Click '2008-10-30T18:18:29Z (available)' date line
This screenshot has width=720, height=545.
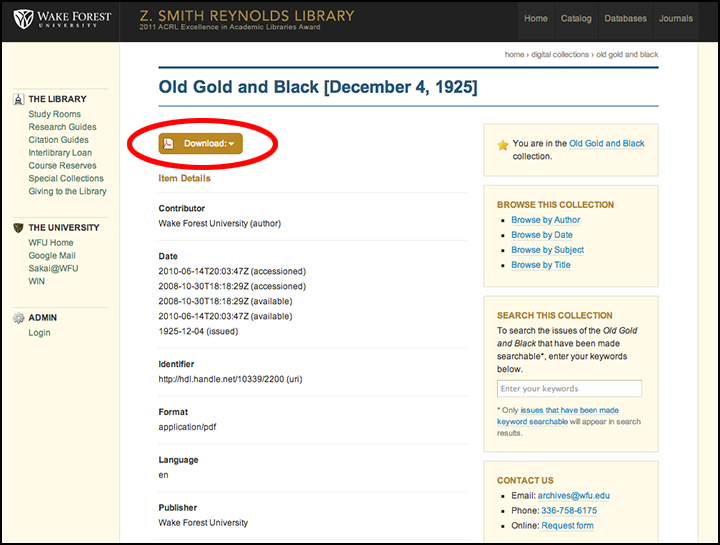click(x=225, y=301)
